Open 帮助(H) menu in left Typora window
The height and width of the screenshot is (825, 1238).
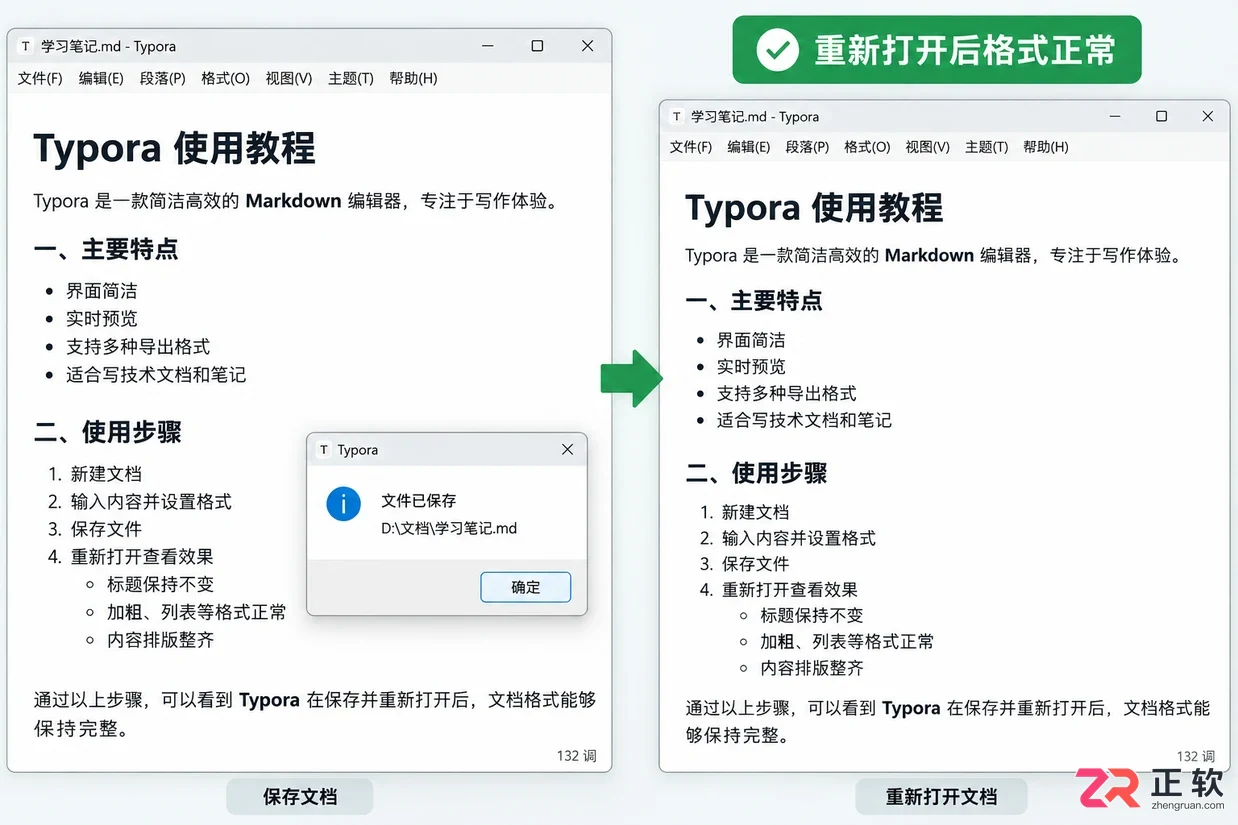413,78
